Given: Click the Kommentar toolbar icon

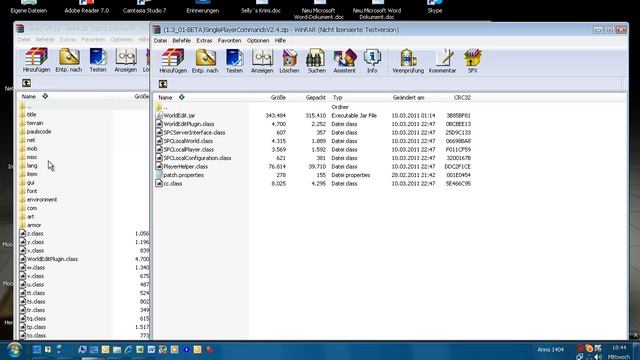Looking at the screenshot, I should (x=442, y=61).
